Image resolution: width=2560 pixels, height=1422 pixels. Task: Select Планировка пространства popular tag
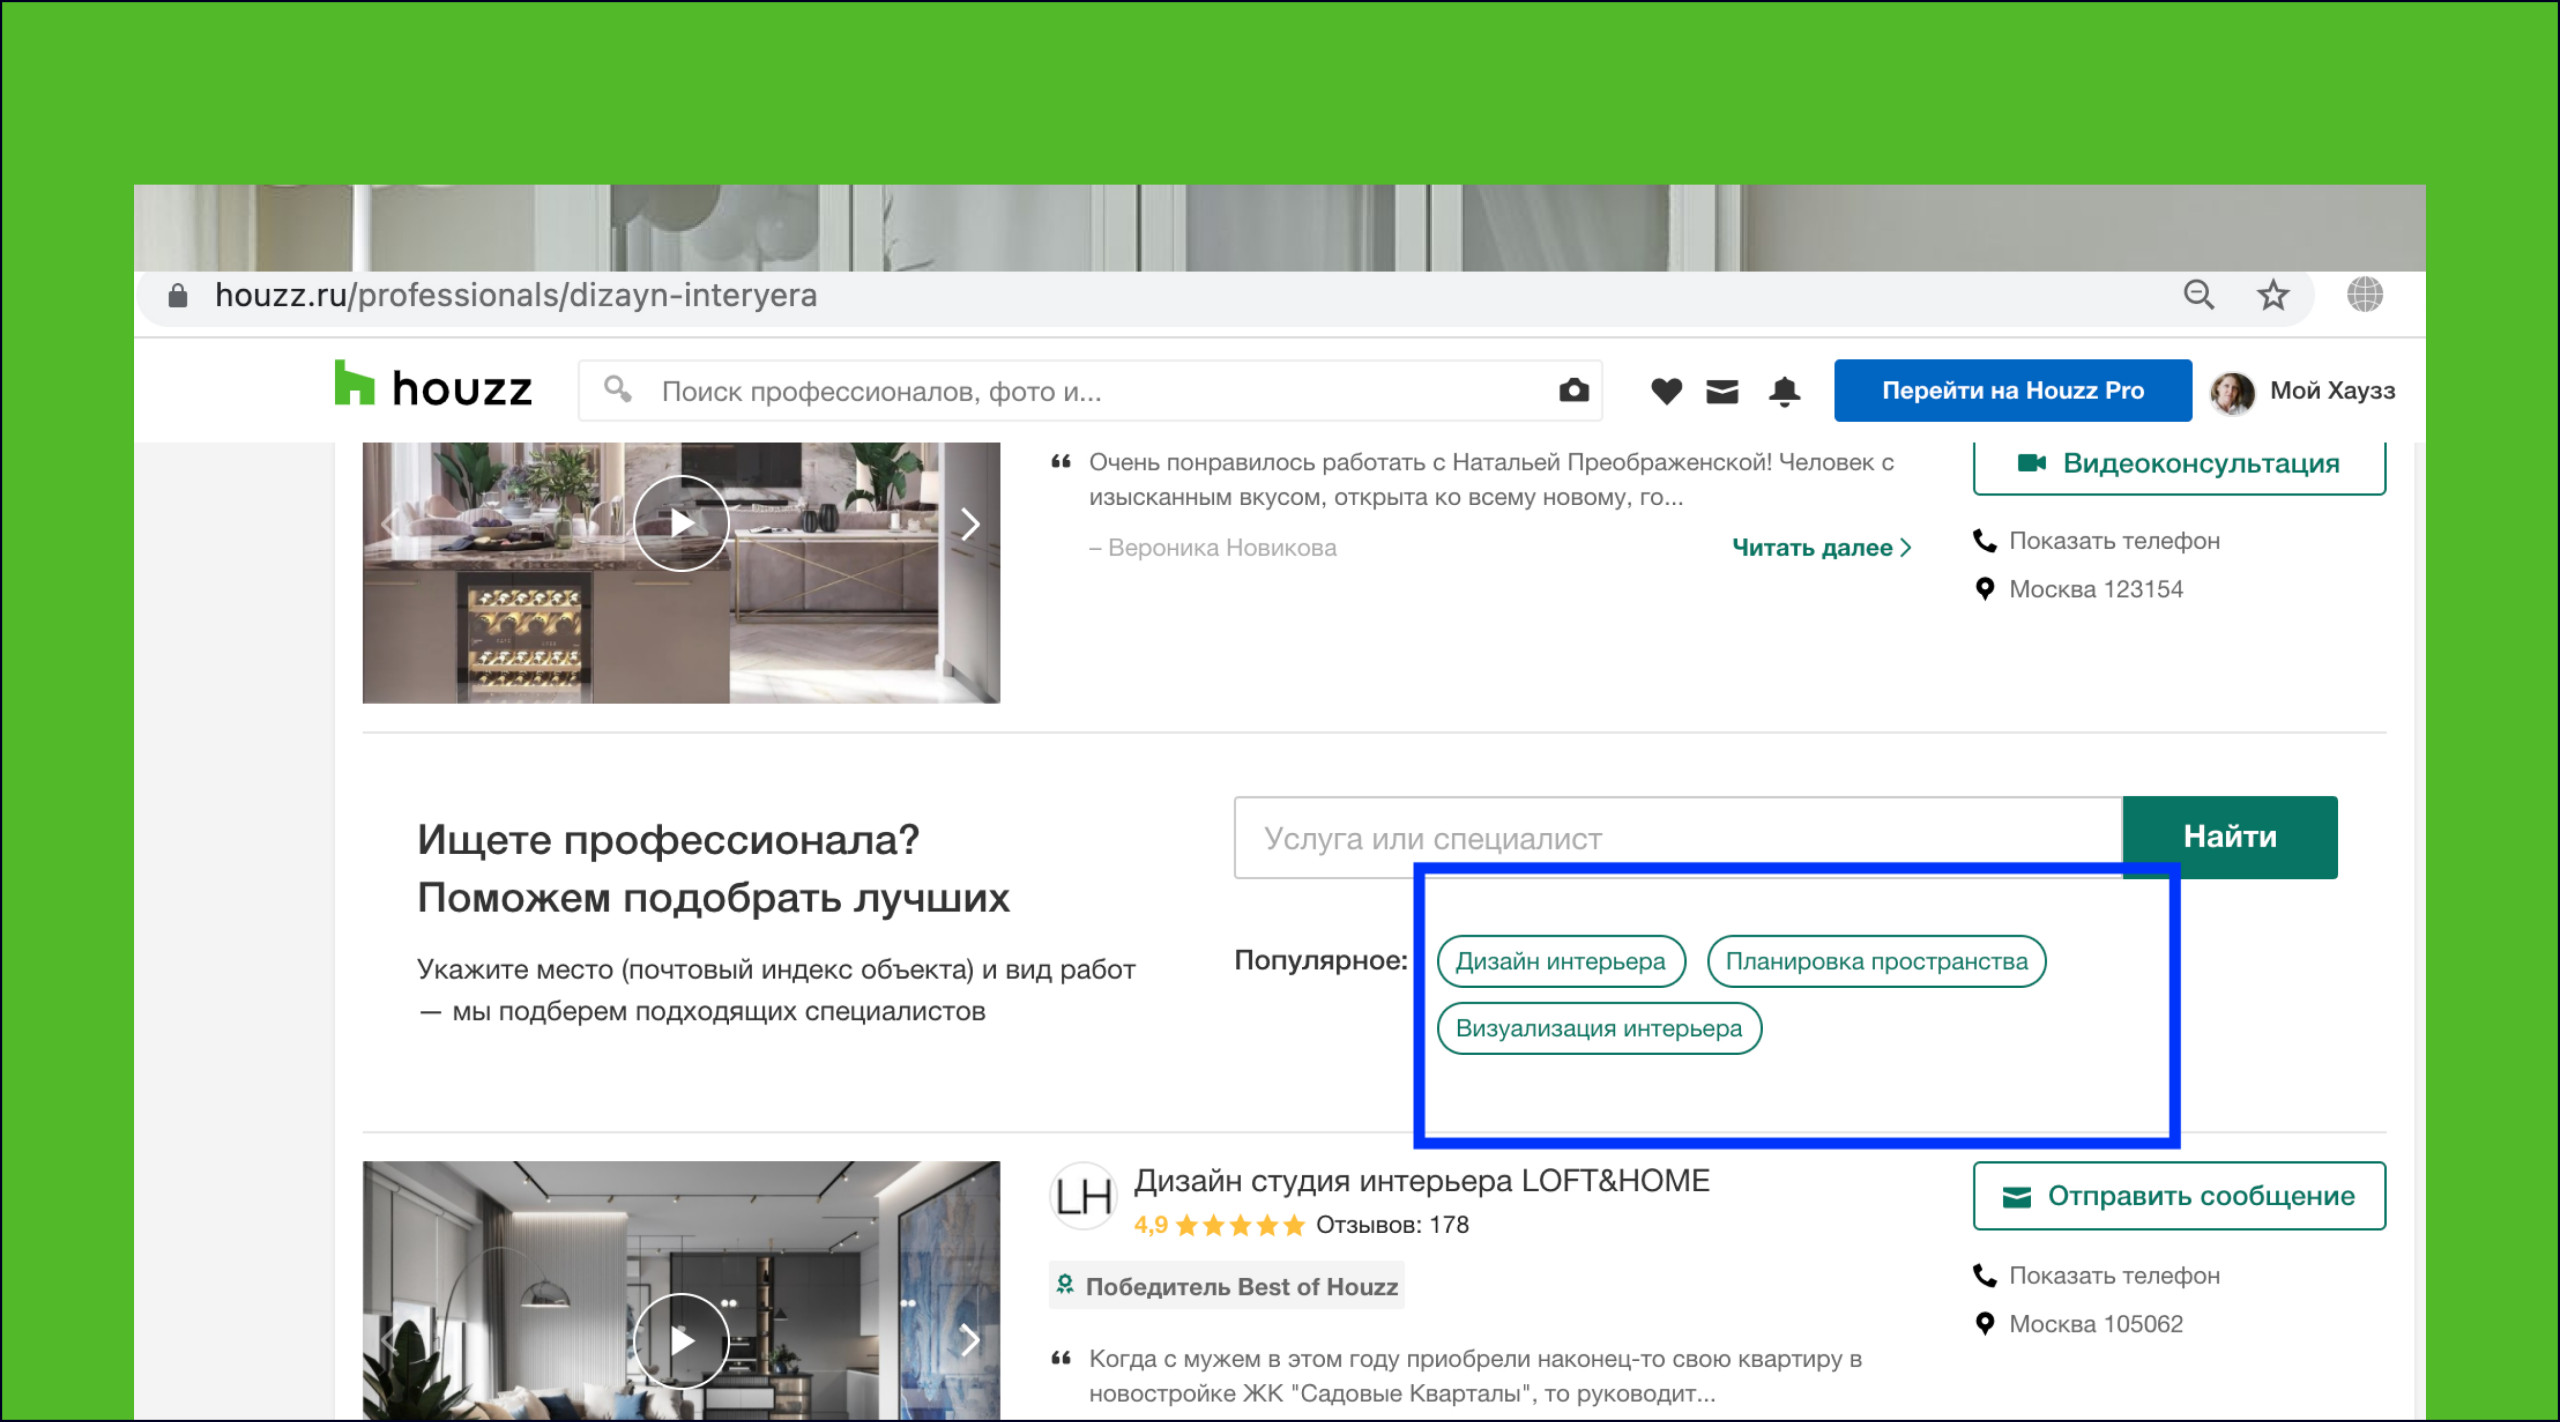tap(1876, 962)
